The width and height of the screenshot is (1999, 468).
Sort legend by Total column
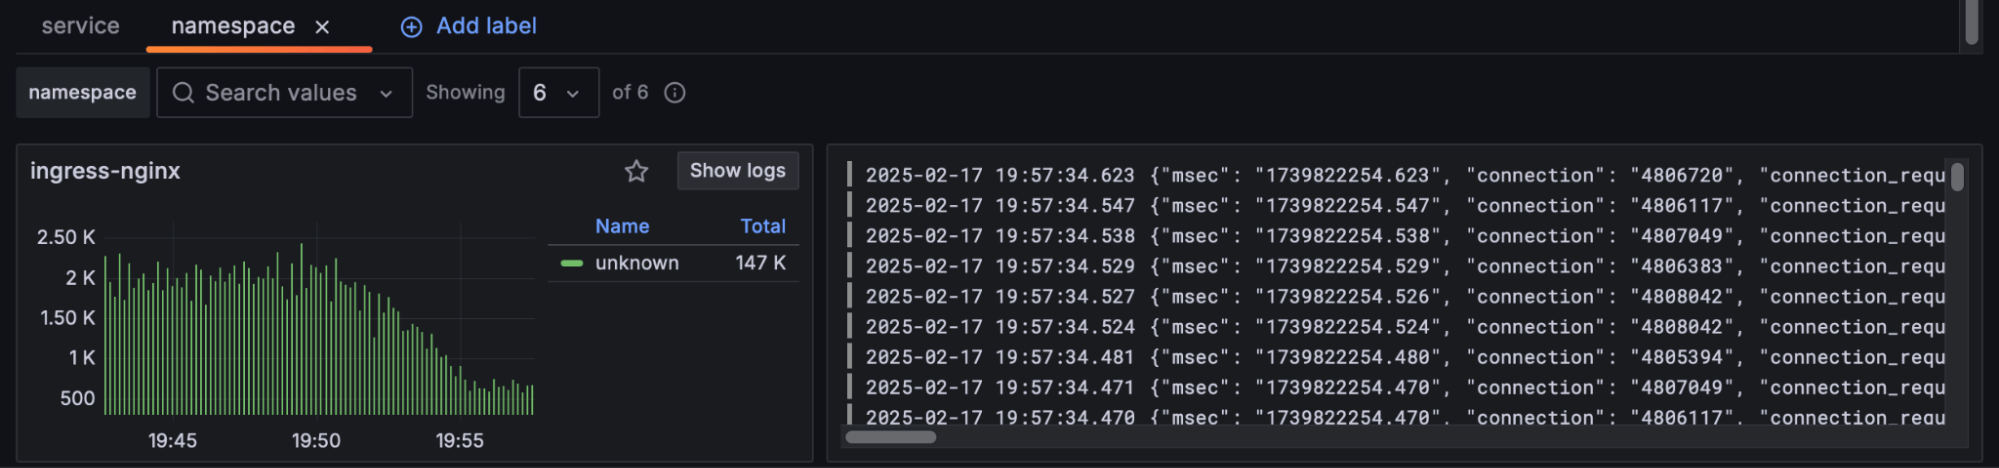coord(762,227)
